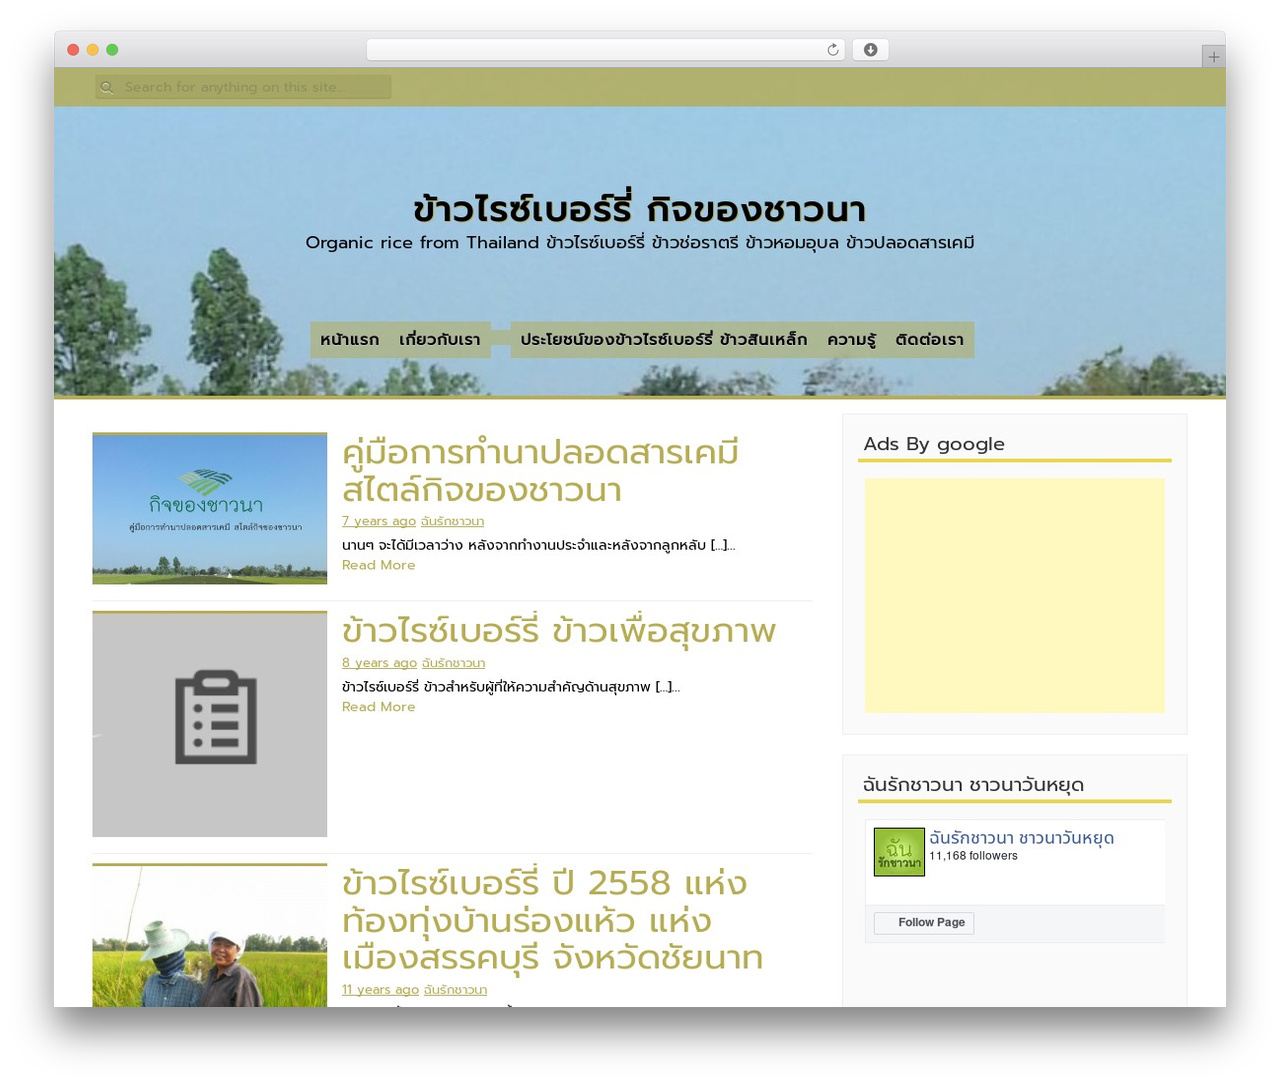Open ประโยชน์ของข้าวไรซ์เบอร์รี่ ข้าวสินเหล็ก menu item
Screen dimensions: 1280x1084
[x=664, y=340]
